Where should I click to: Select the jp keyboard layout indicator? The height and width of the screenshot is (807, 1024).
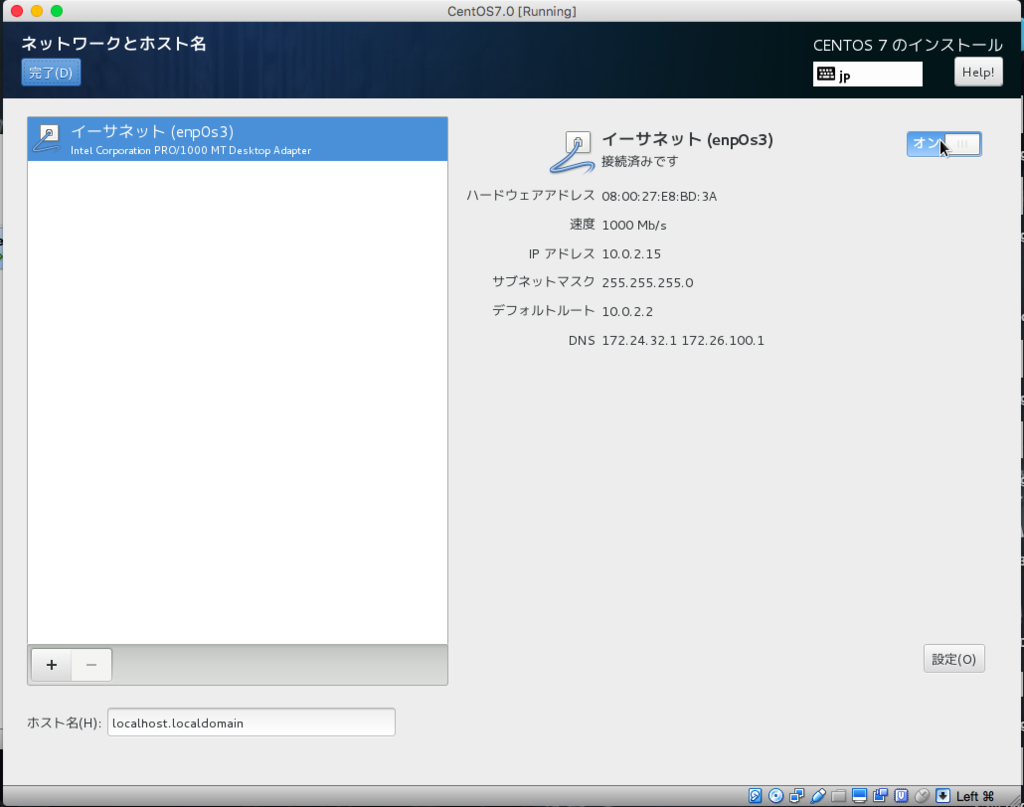click(867, 74)
